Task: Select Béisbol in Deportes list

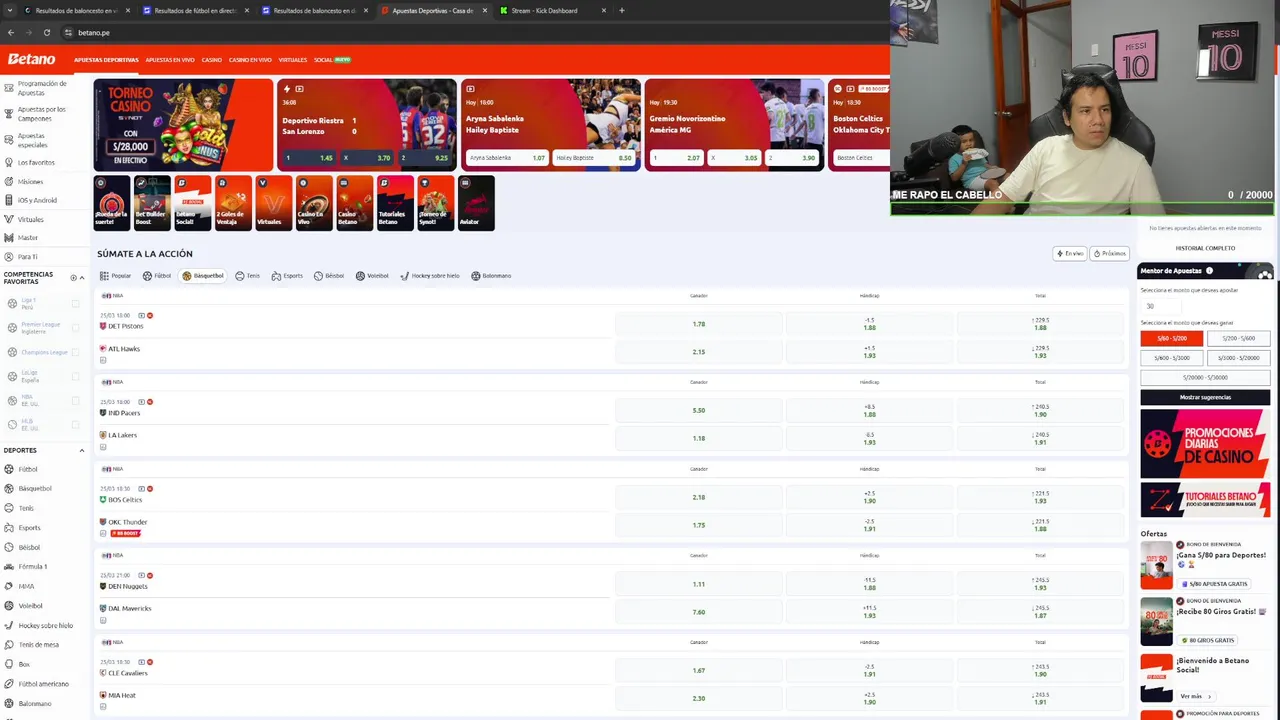Action: click(29, 547)
